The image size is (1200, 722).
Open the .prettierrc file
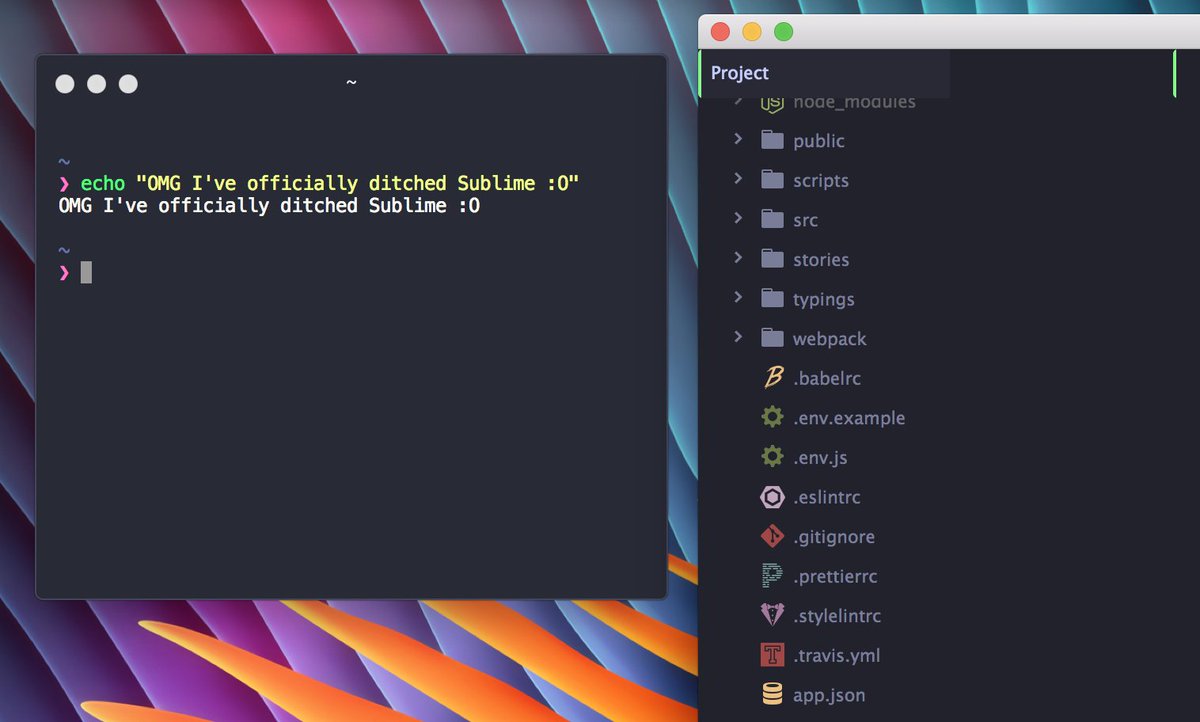pos(835,577)
